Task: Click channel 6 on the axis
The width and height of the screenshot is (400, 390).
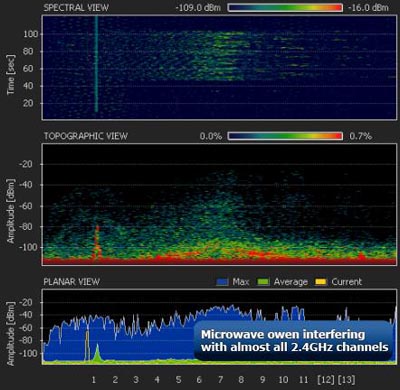Action: pyautogui.click(x=199, y=380)
